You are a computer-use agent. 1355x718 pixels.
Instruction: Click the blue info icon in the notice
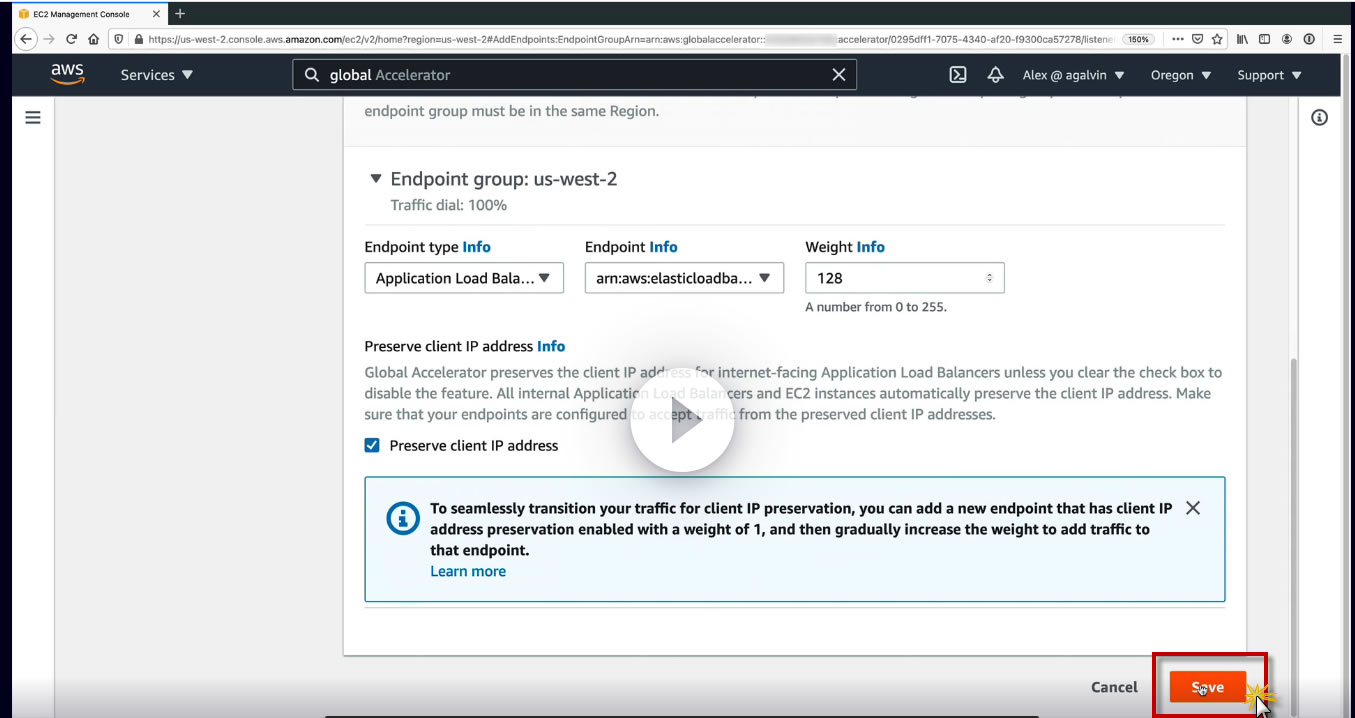402,518
